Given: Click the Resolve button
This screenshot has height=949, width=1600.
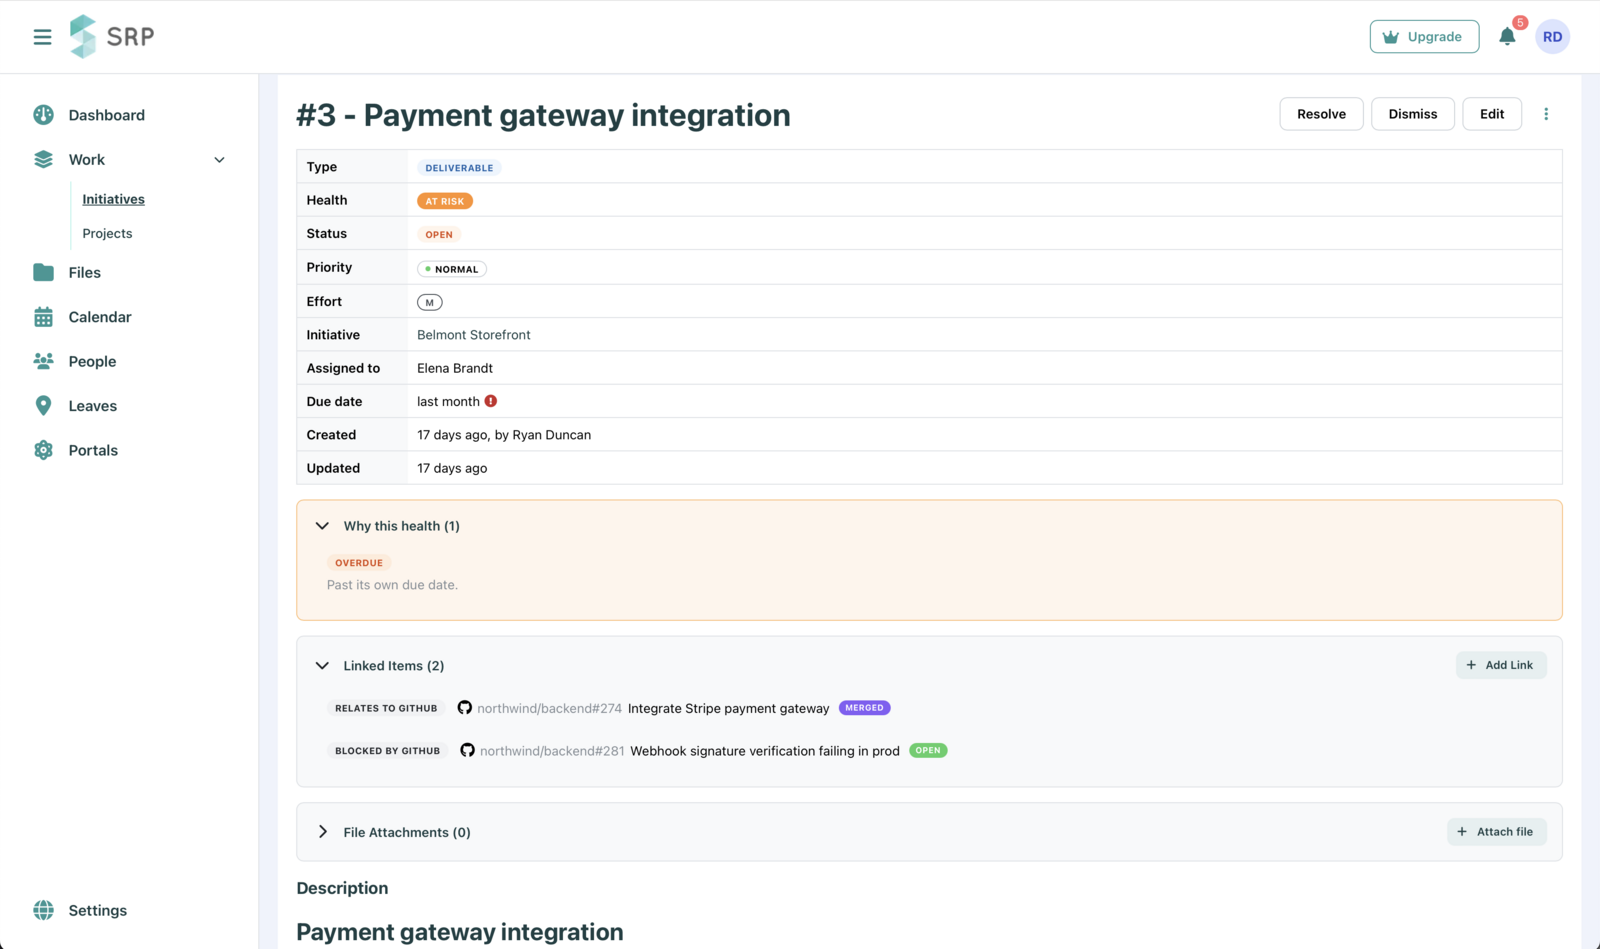Looking at the screenshot, I should tap(1321, 114).
